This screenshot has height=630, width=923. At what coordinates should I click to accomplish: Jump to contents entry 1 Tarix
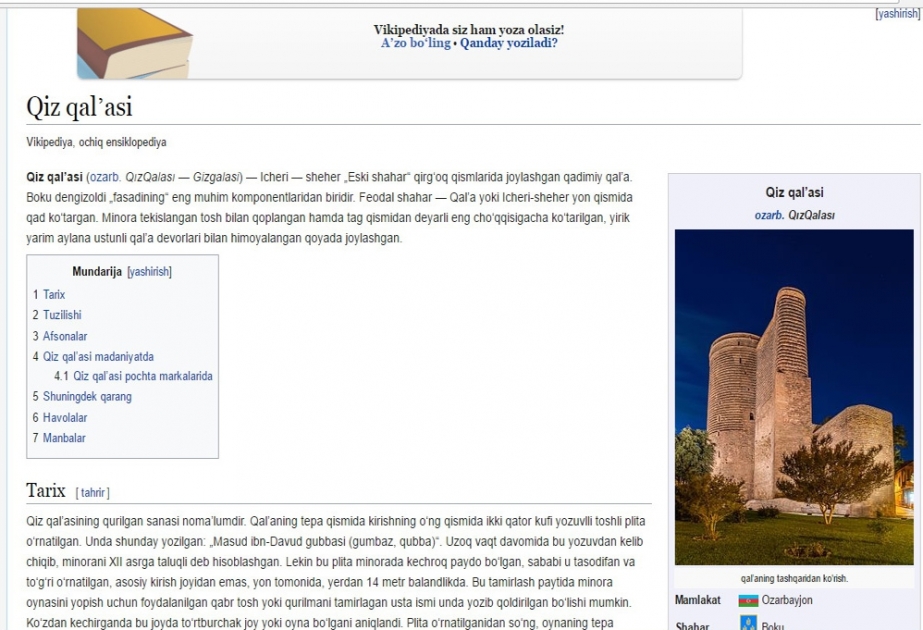pyautogui.click(x=54, y=294)
